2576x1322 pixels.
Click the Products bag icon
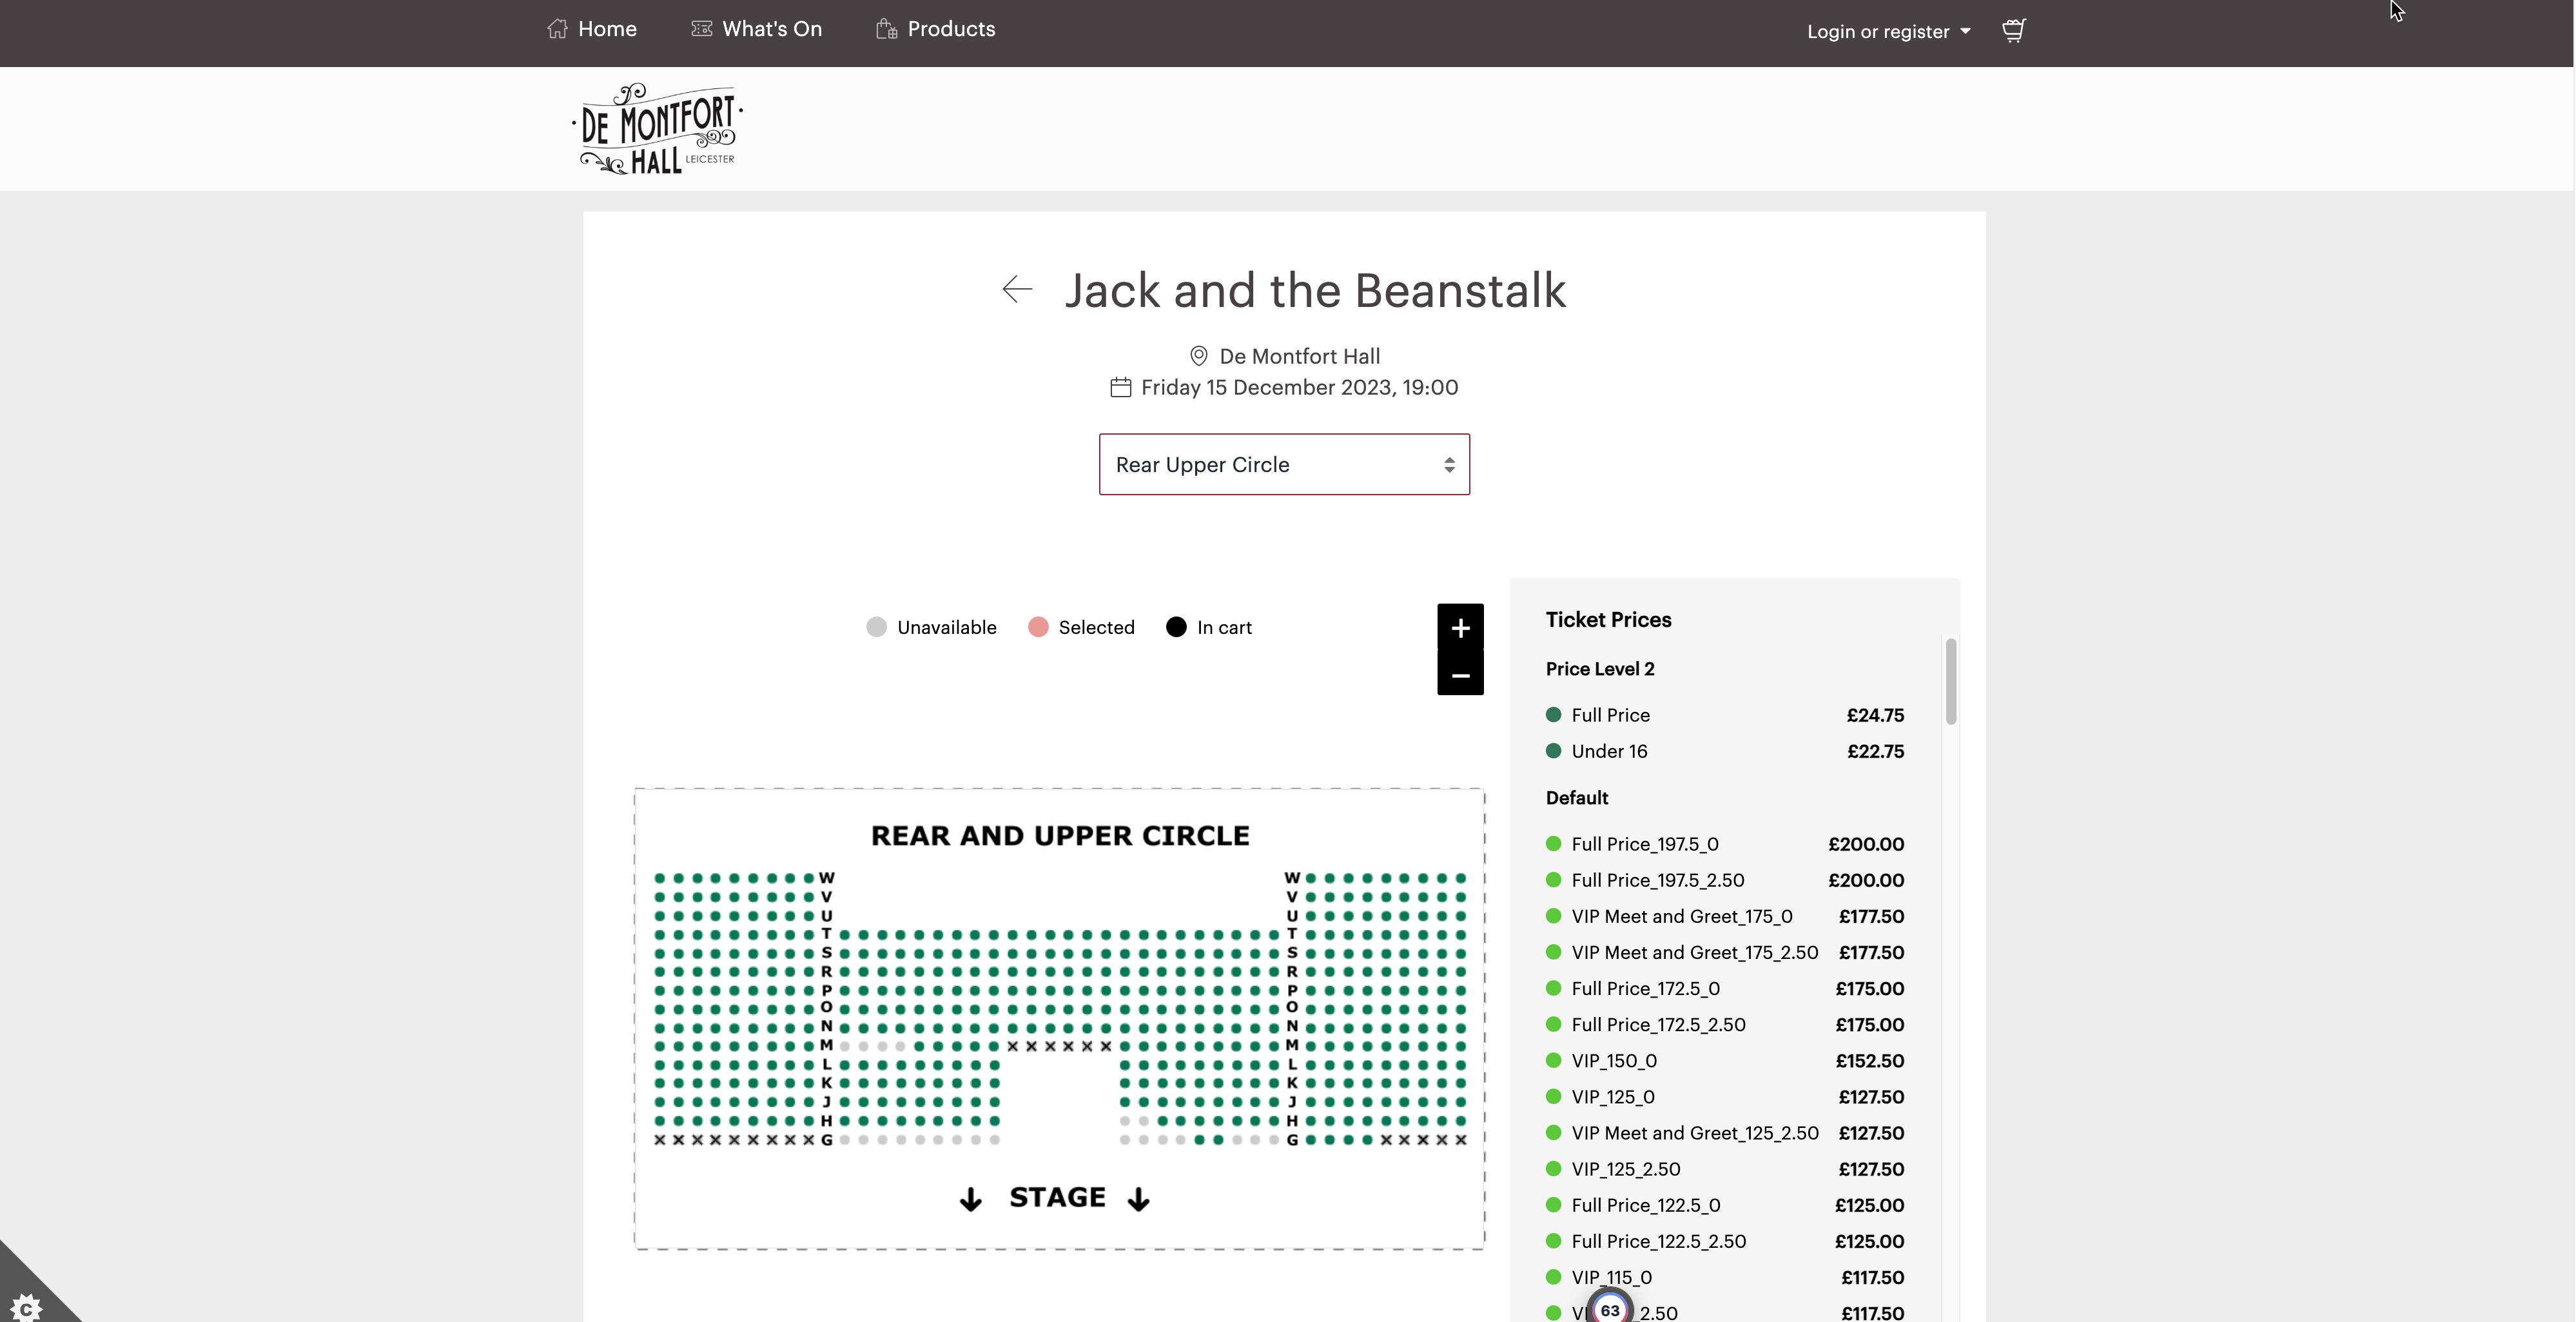(x=886, y=29)
